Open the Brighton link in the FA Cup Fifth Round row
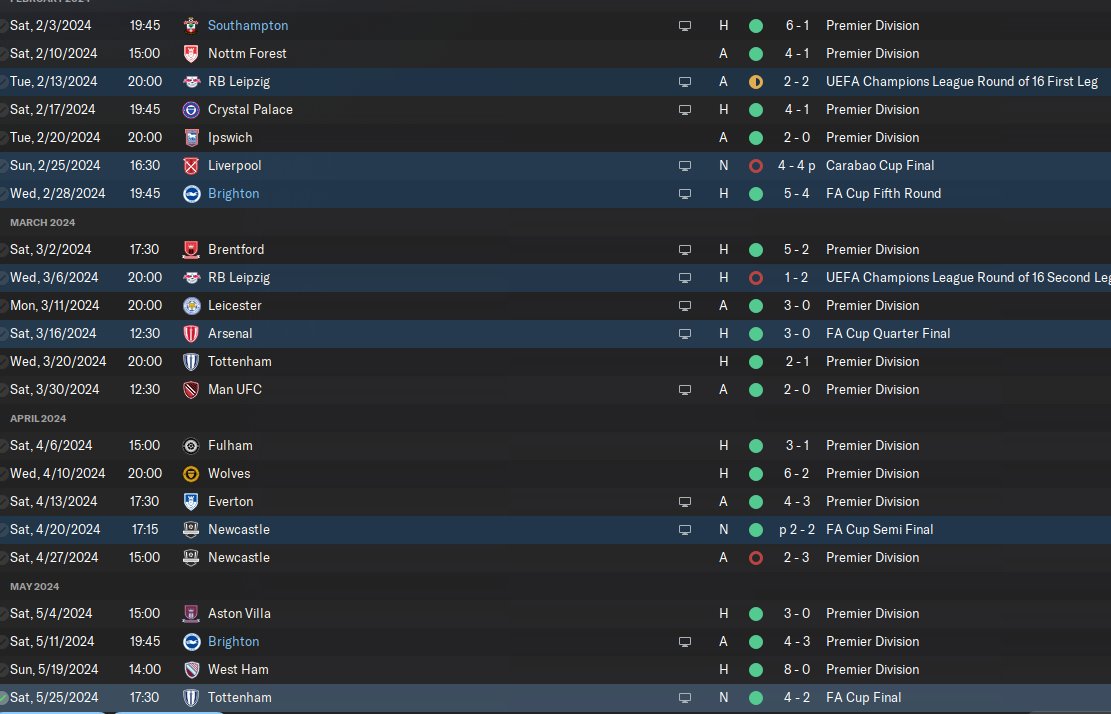Viewport: 1111px width, 714px height. pos(233,193)
